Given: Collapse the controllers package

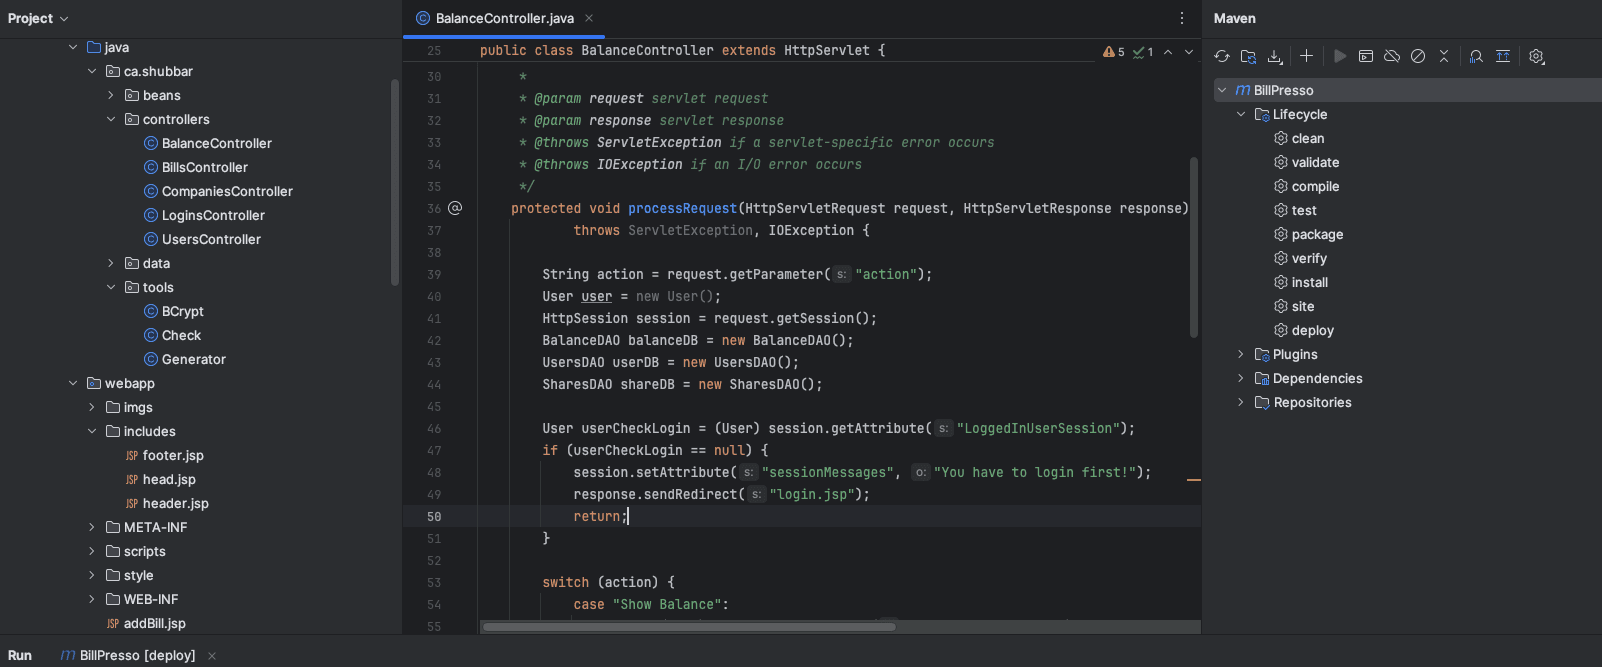Looking at the screenshot, I should tap(111, 119).
